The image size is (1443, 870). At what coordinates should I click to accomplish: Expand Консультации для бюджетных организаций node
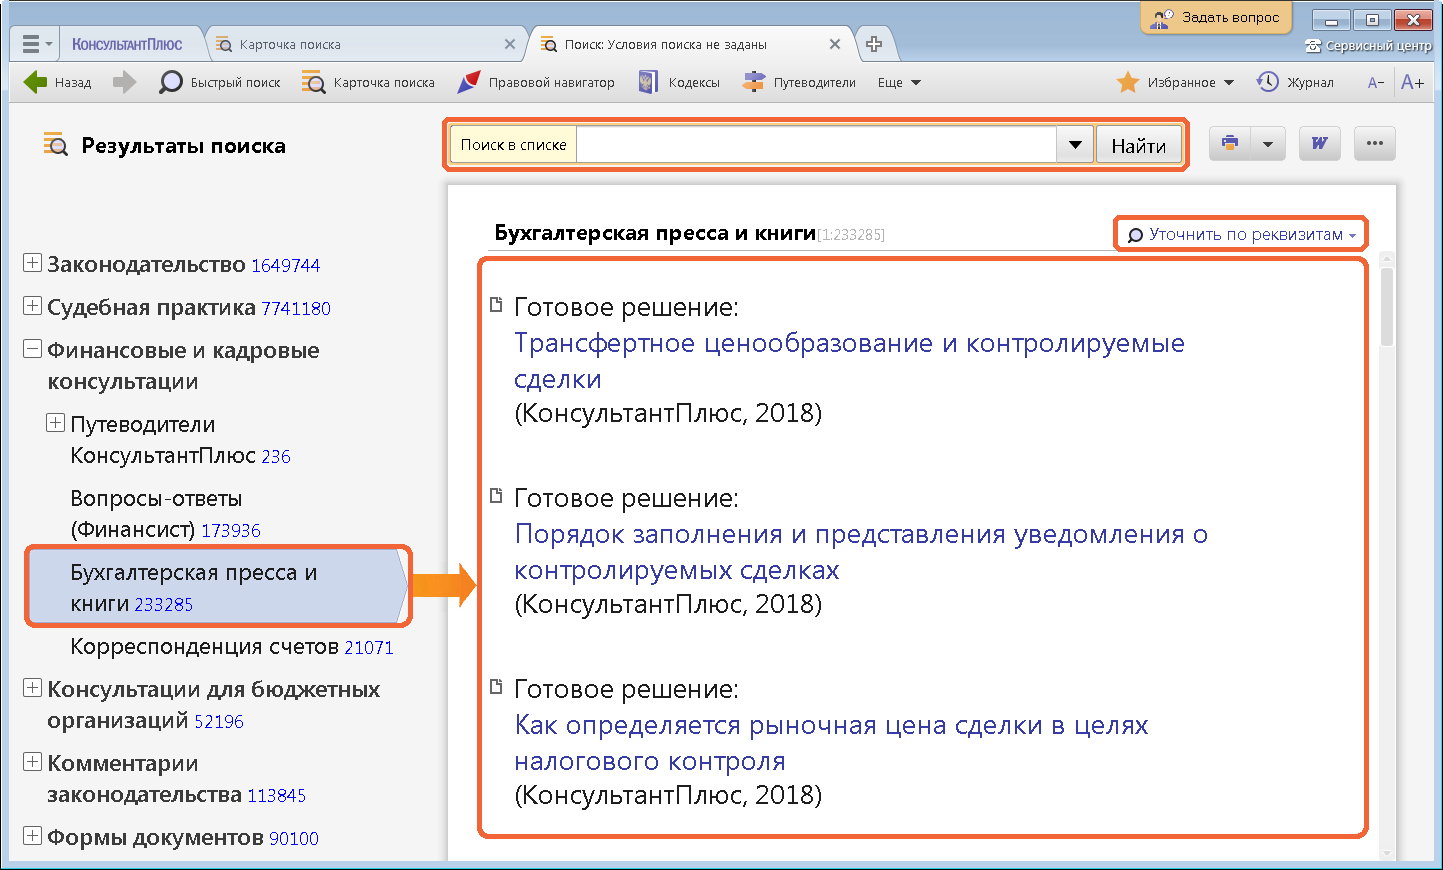tap(32, 688)
